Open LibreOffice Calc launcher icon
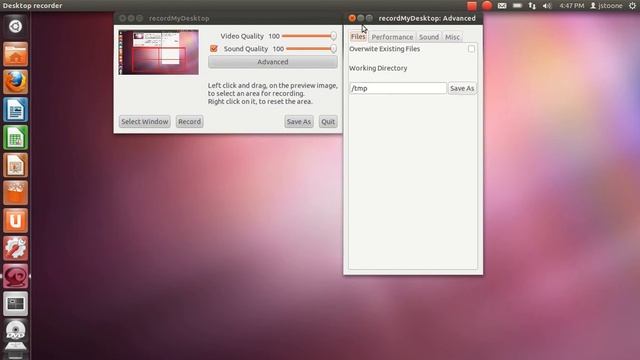640x360 pixels. coord(16,137)
